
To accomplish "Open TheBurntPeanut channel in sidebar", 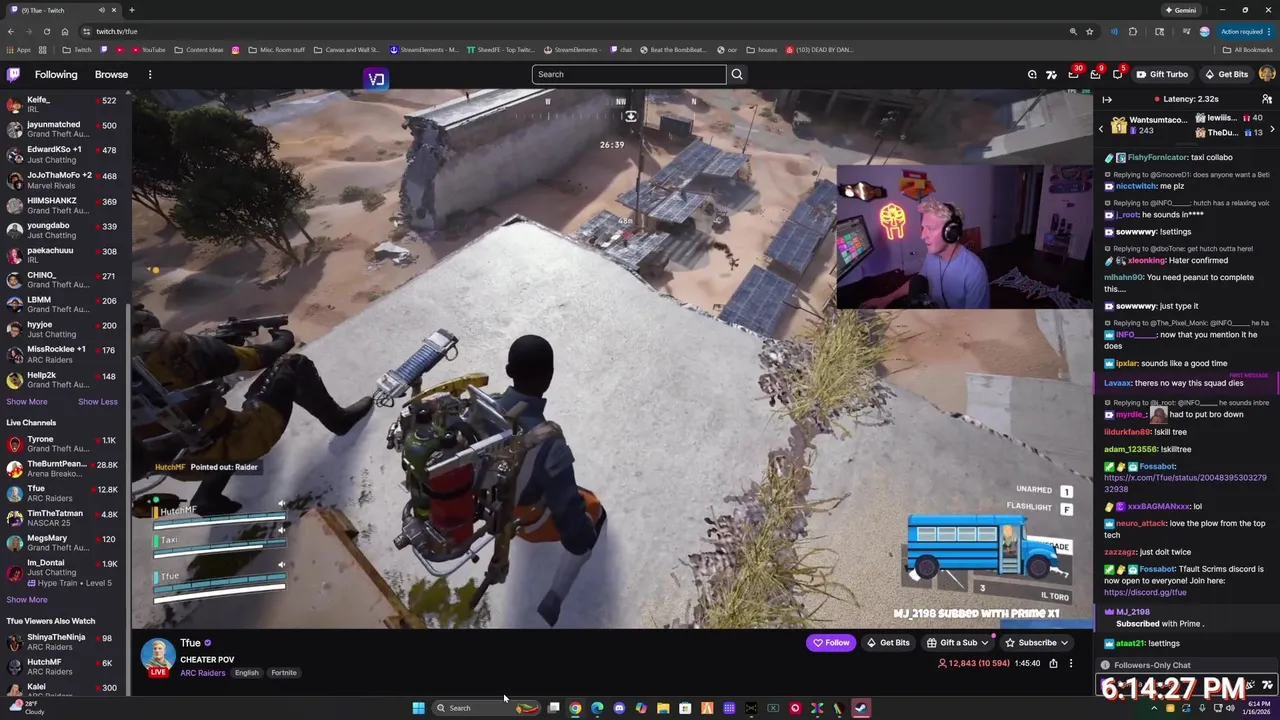I will pyautogui.click(x=62, y=469).
